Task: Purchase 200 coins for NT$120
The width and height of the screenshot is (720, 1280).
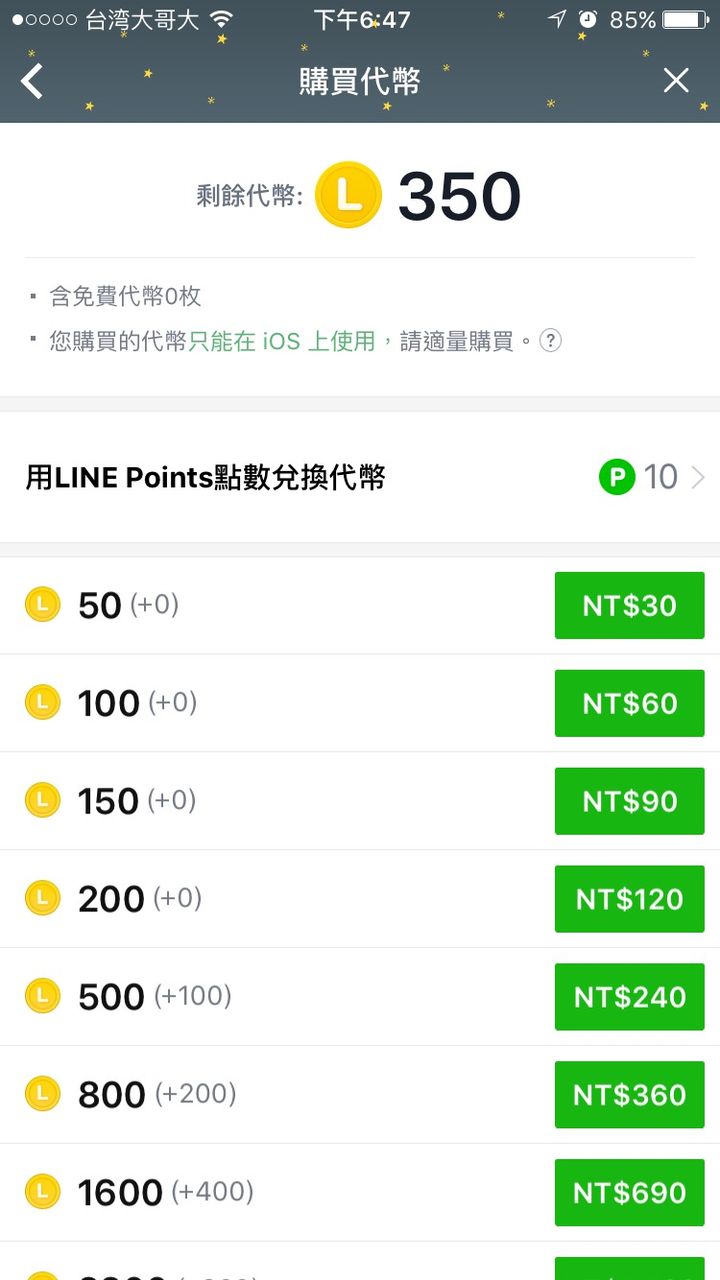Action: pos(629,899)
